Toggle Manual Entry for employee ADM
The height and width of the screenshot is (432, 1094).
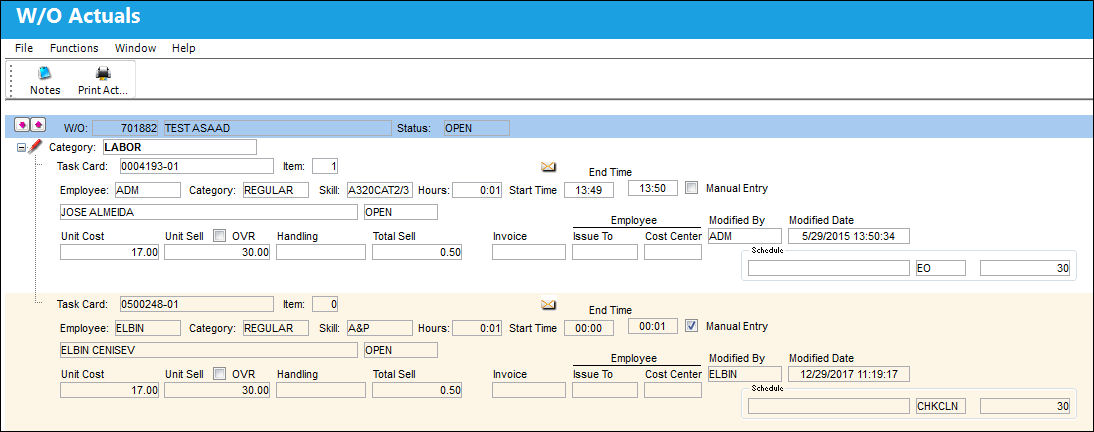691,188
